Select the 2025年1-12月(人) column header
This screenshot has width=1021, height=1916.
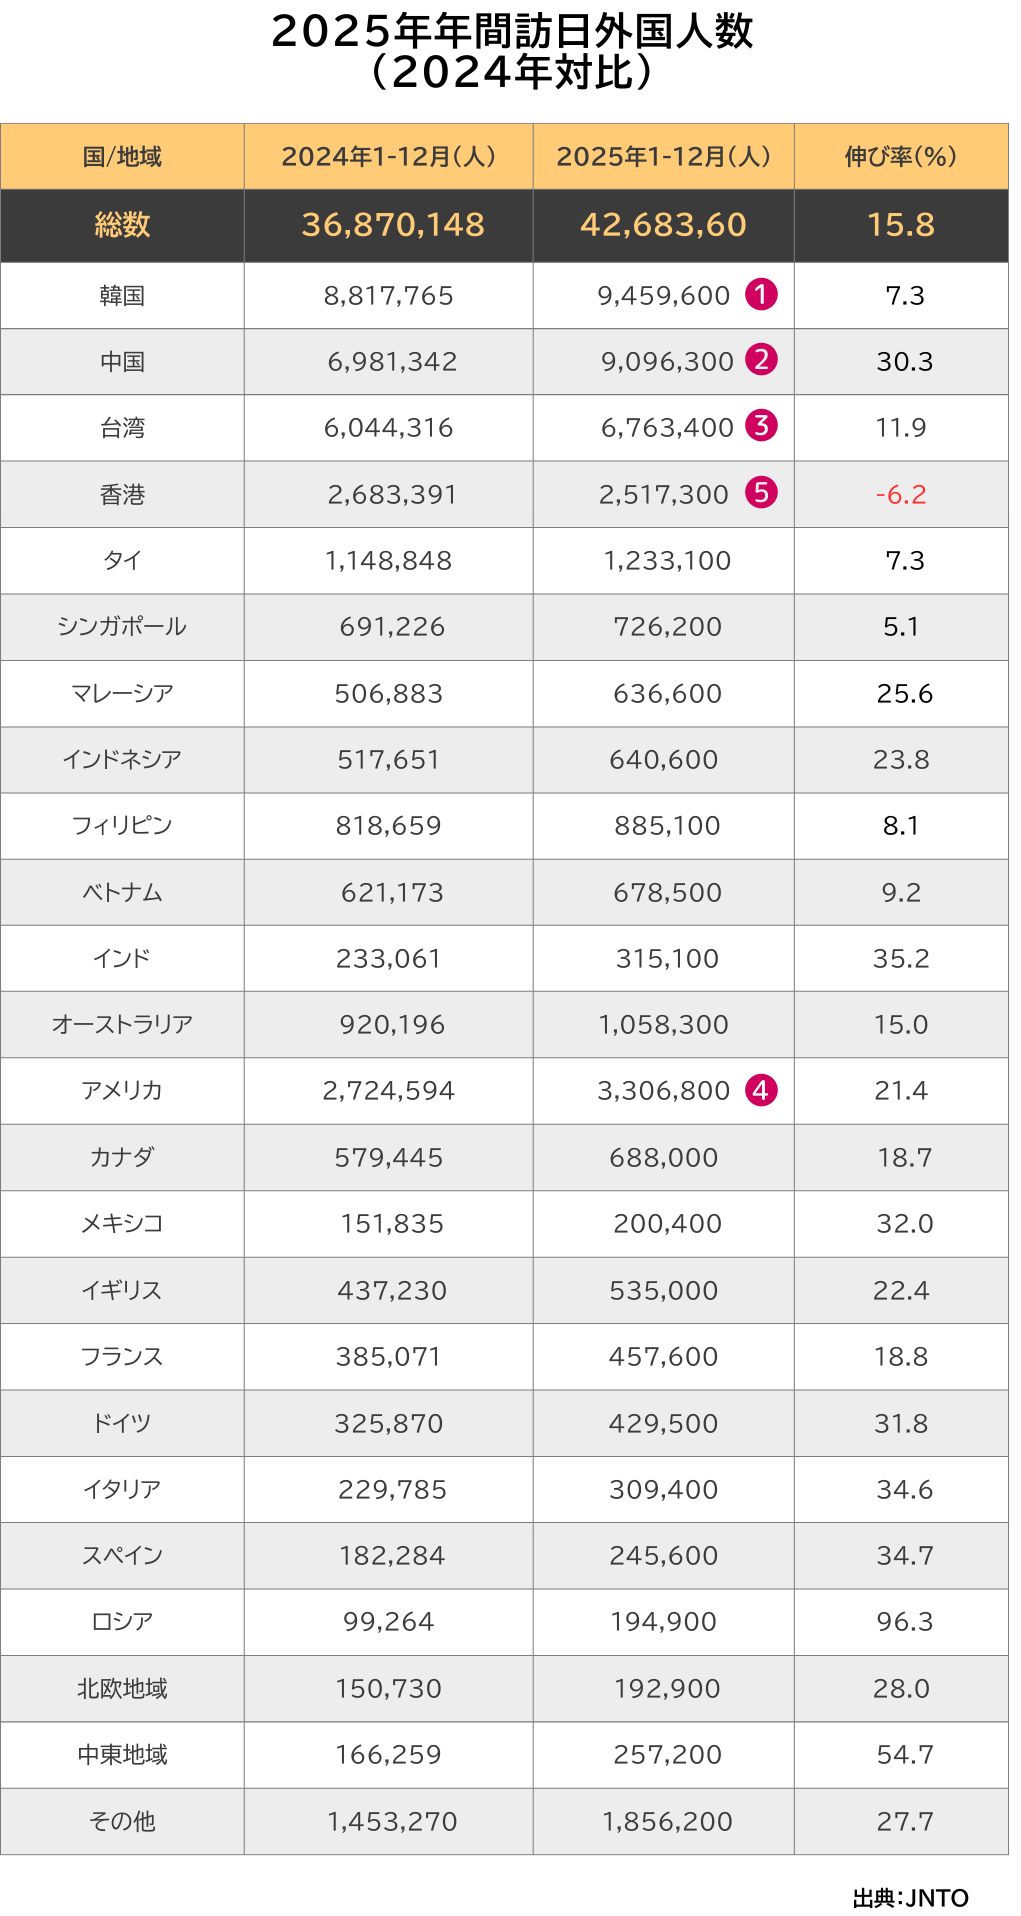663,157
